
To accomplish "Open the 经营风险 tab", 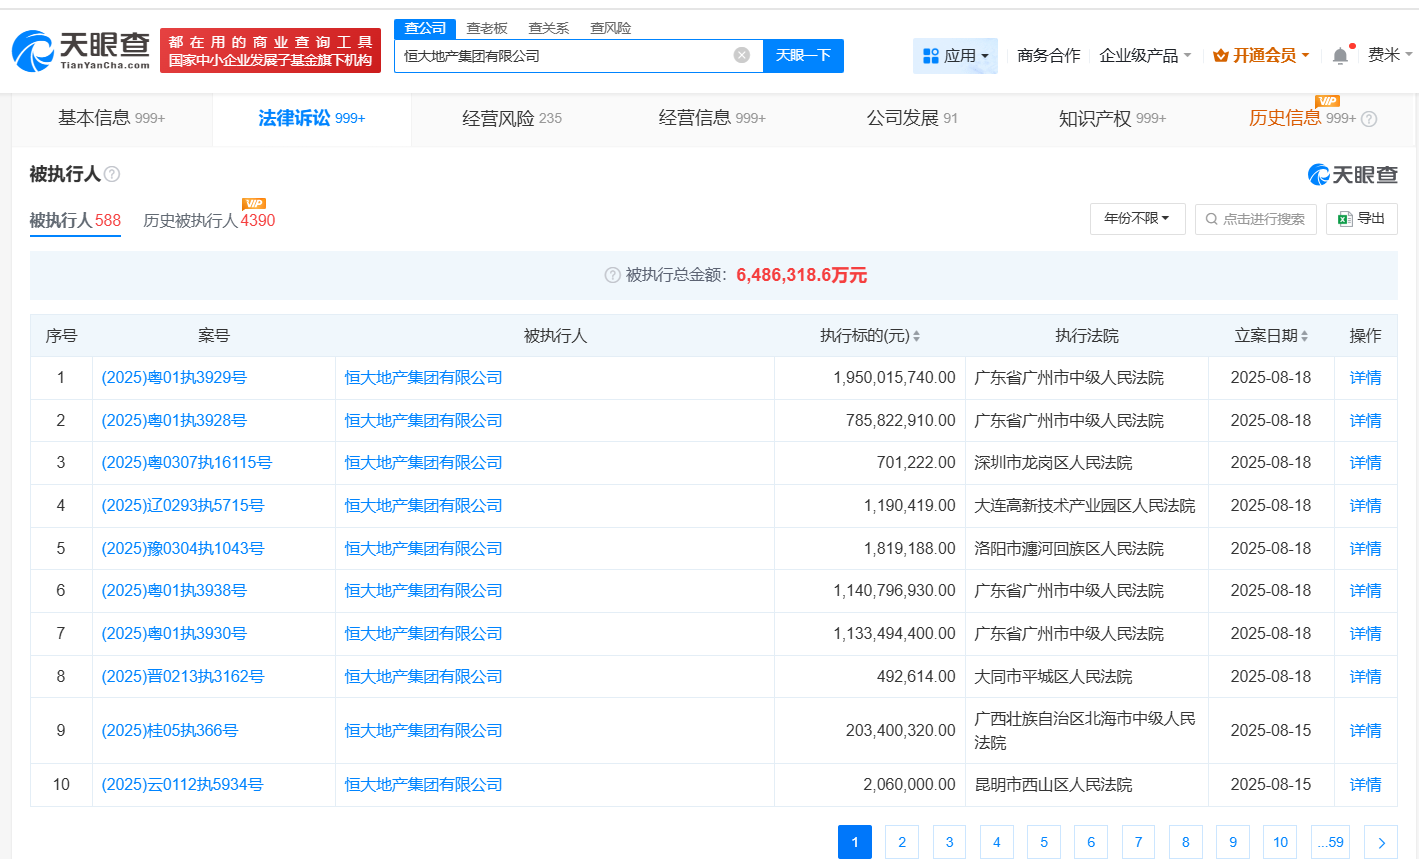I will tap(511, 118).
